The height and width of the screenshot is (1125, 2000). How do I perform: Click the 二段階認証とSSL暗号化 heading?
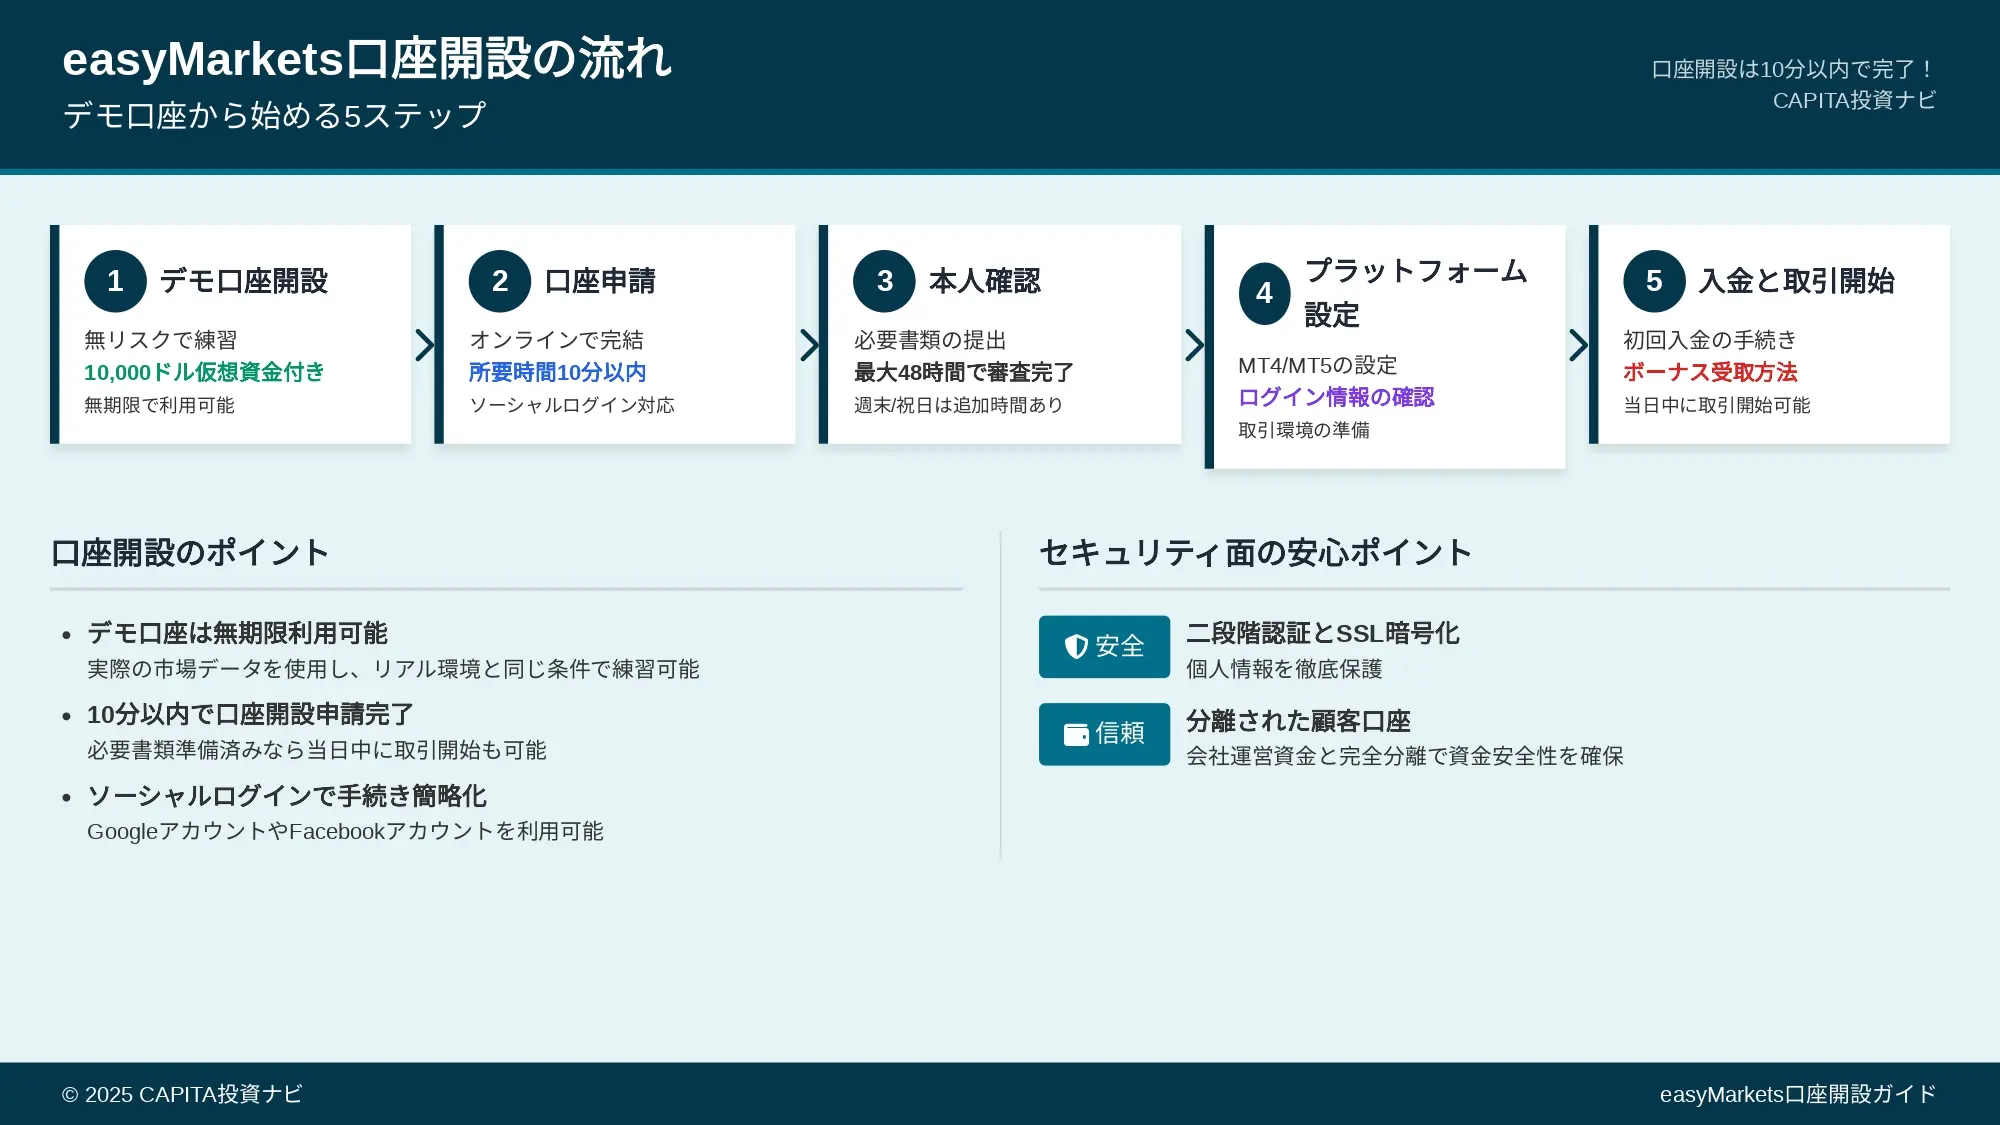point(1322,633)
